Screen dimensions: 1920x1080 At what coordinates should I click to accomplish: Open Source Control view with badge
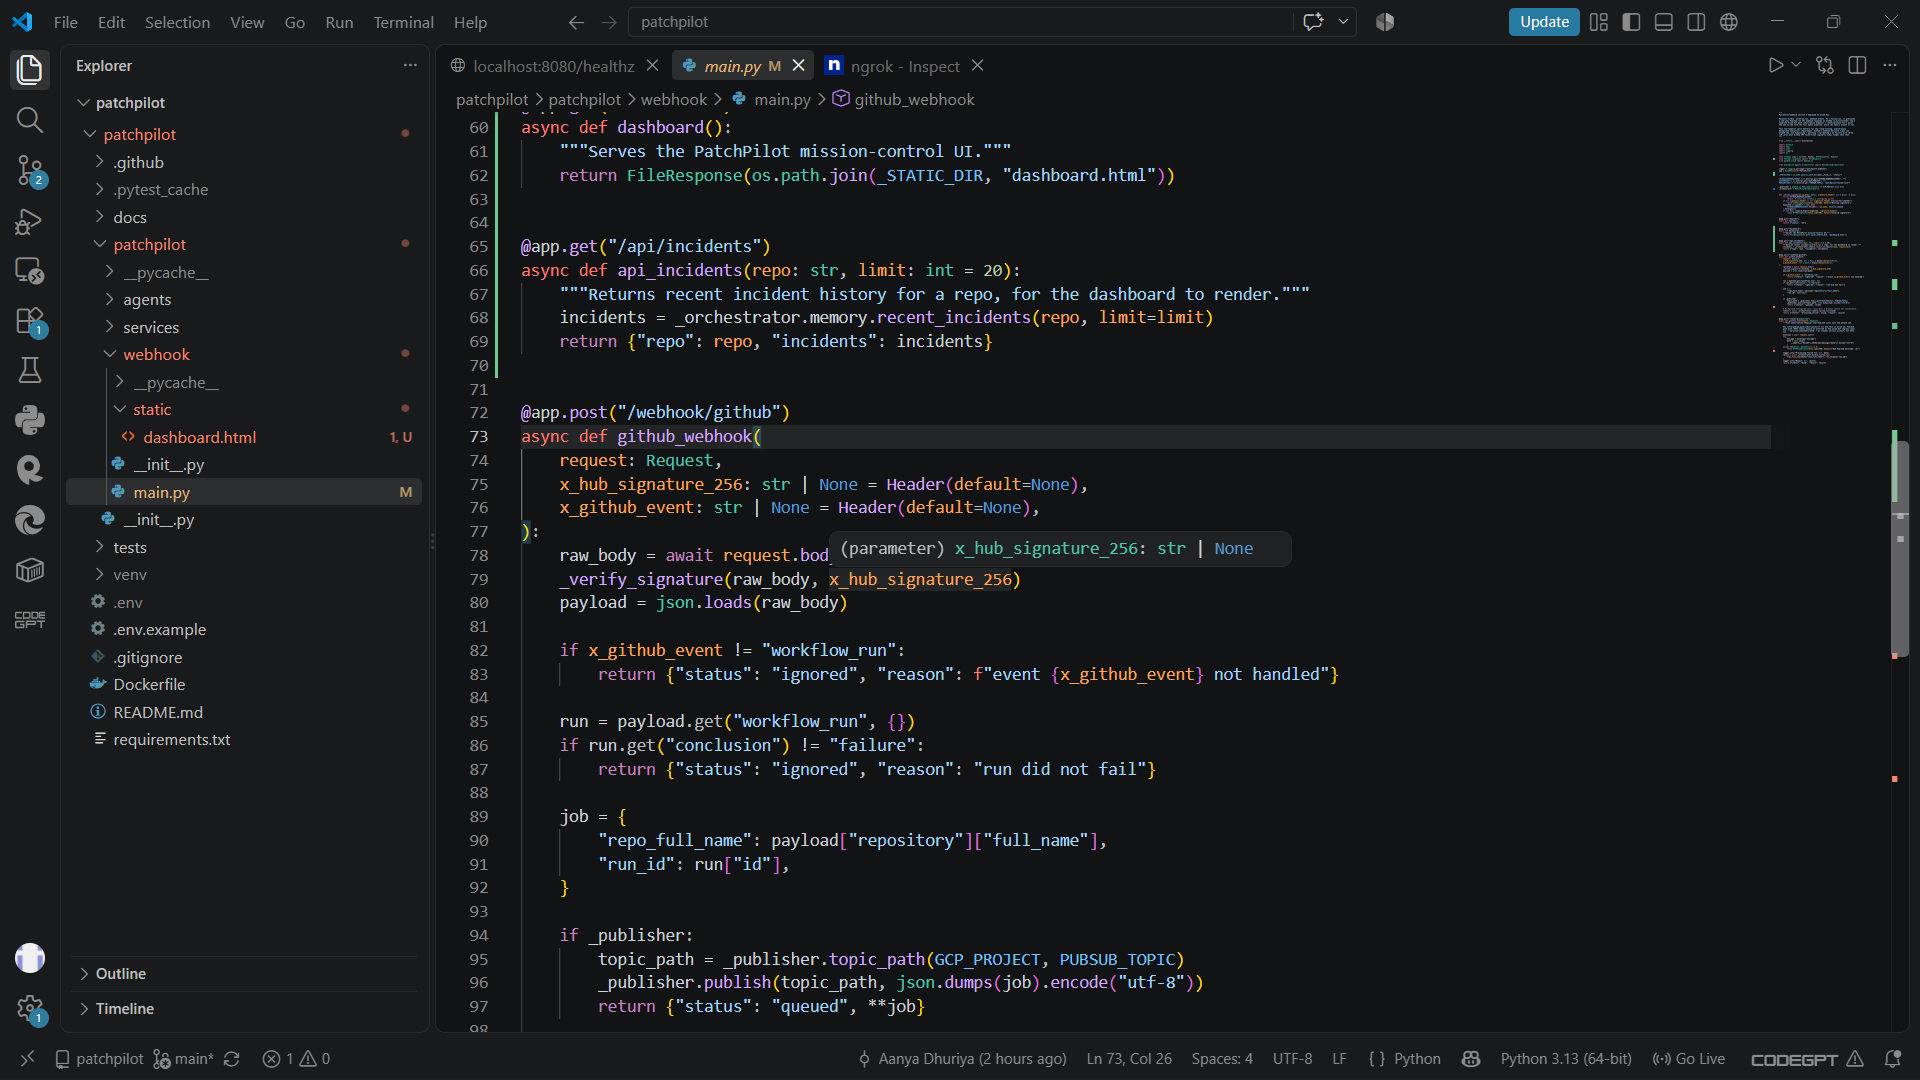point(30,170)
